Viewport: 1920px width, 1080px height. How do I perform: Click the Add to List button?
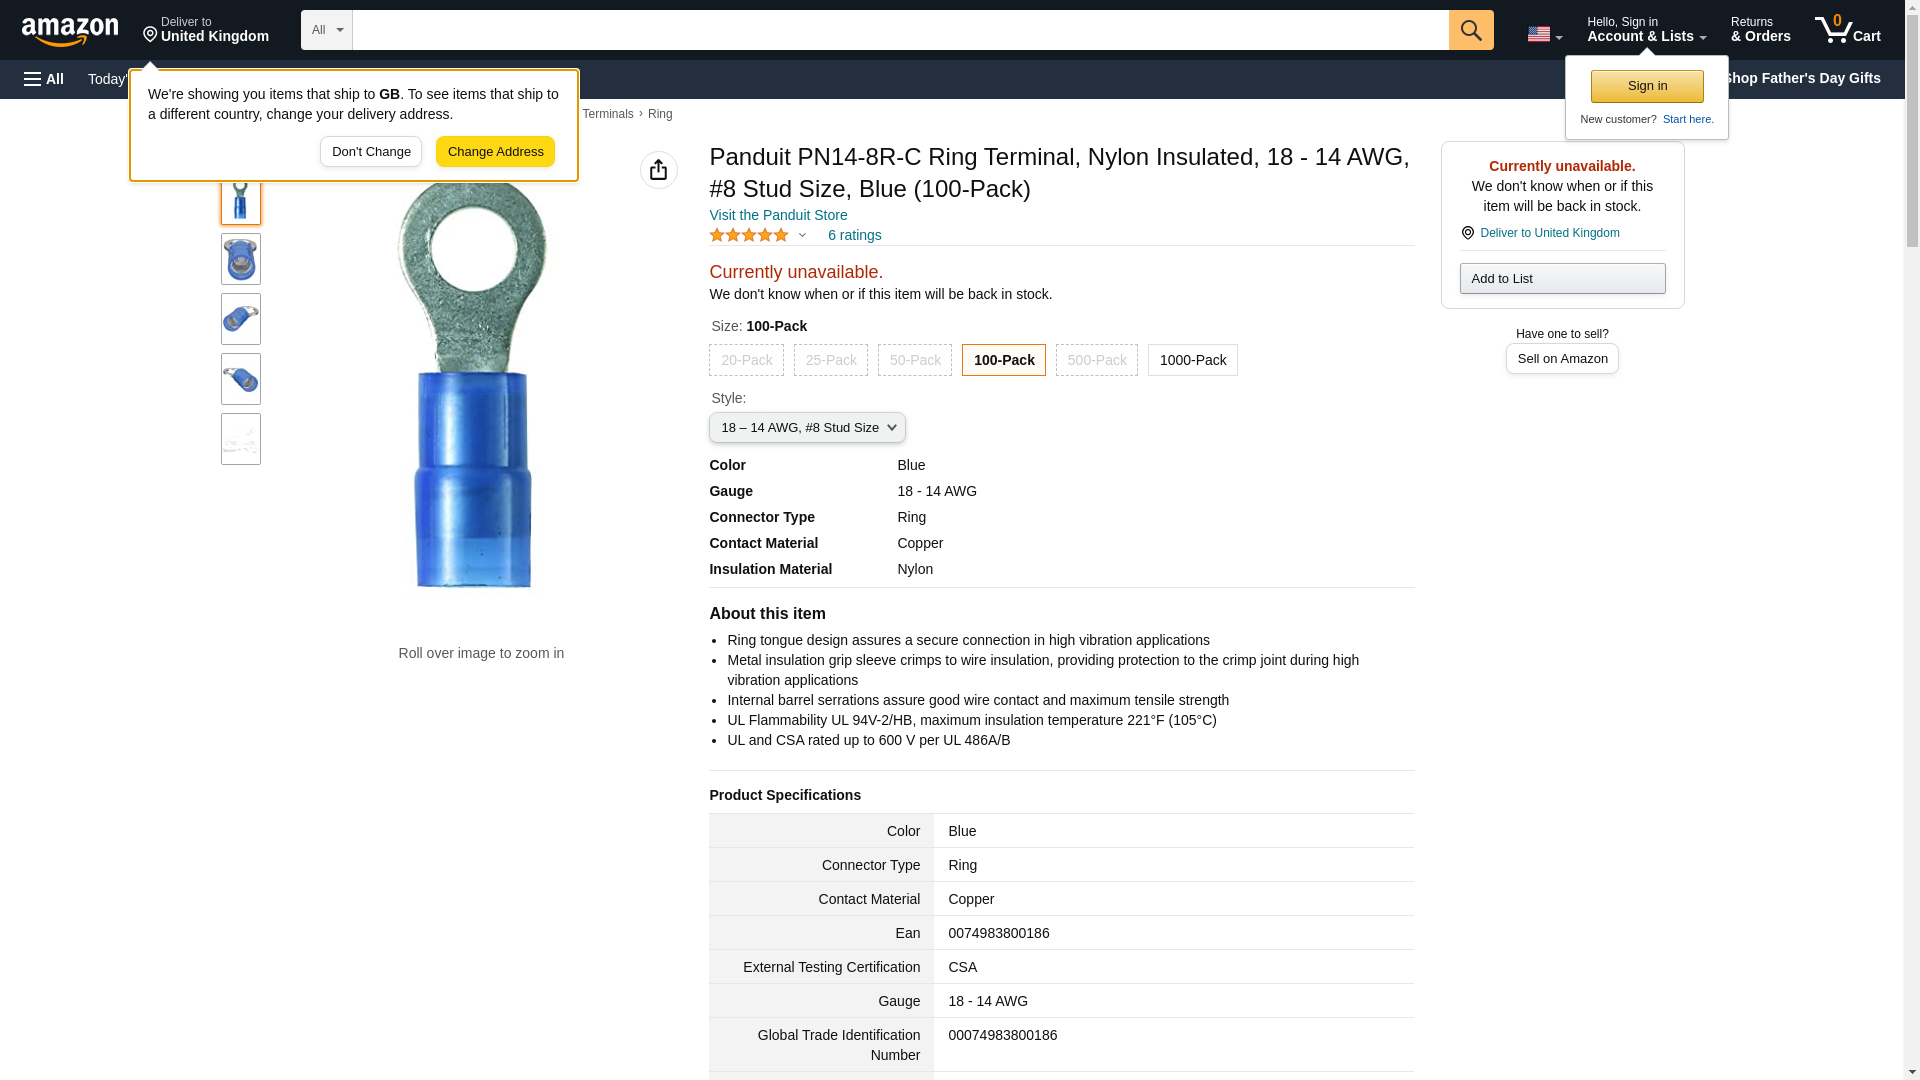[1561, 279]
